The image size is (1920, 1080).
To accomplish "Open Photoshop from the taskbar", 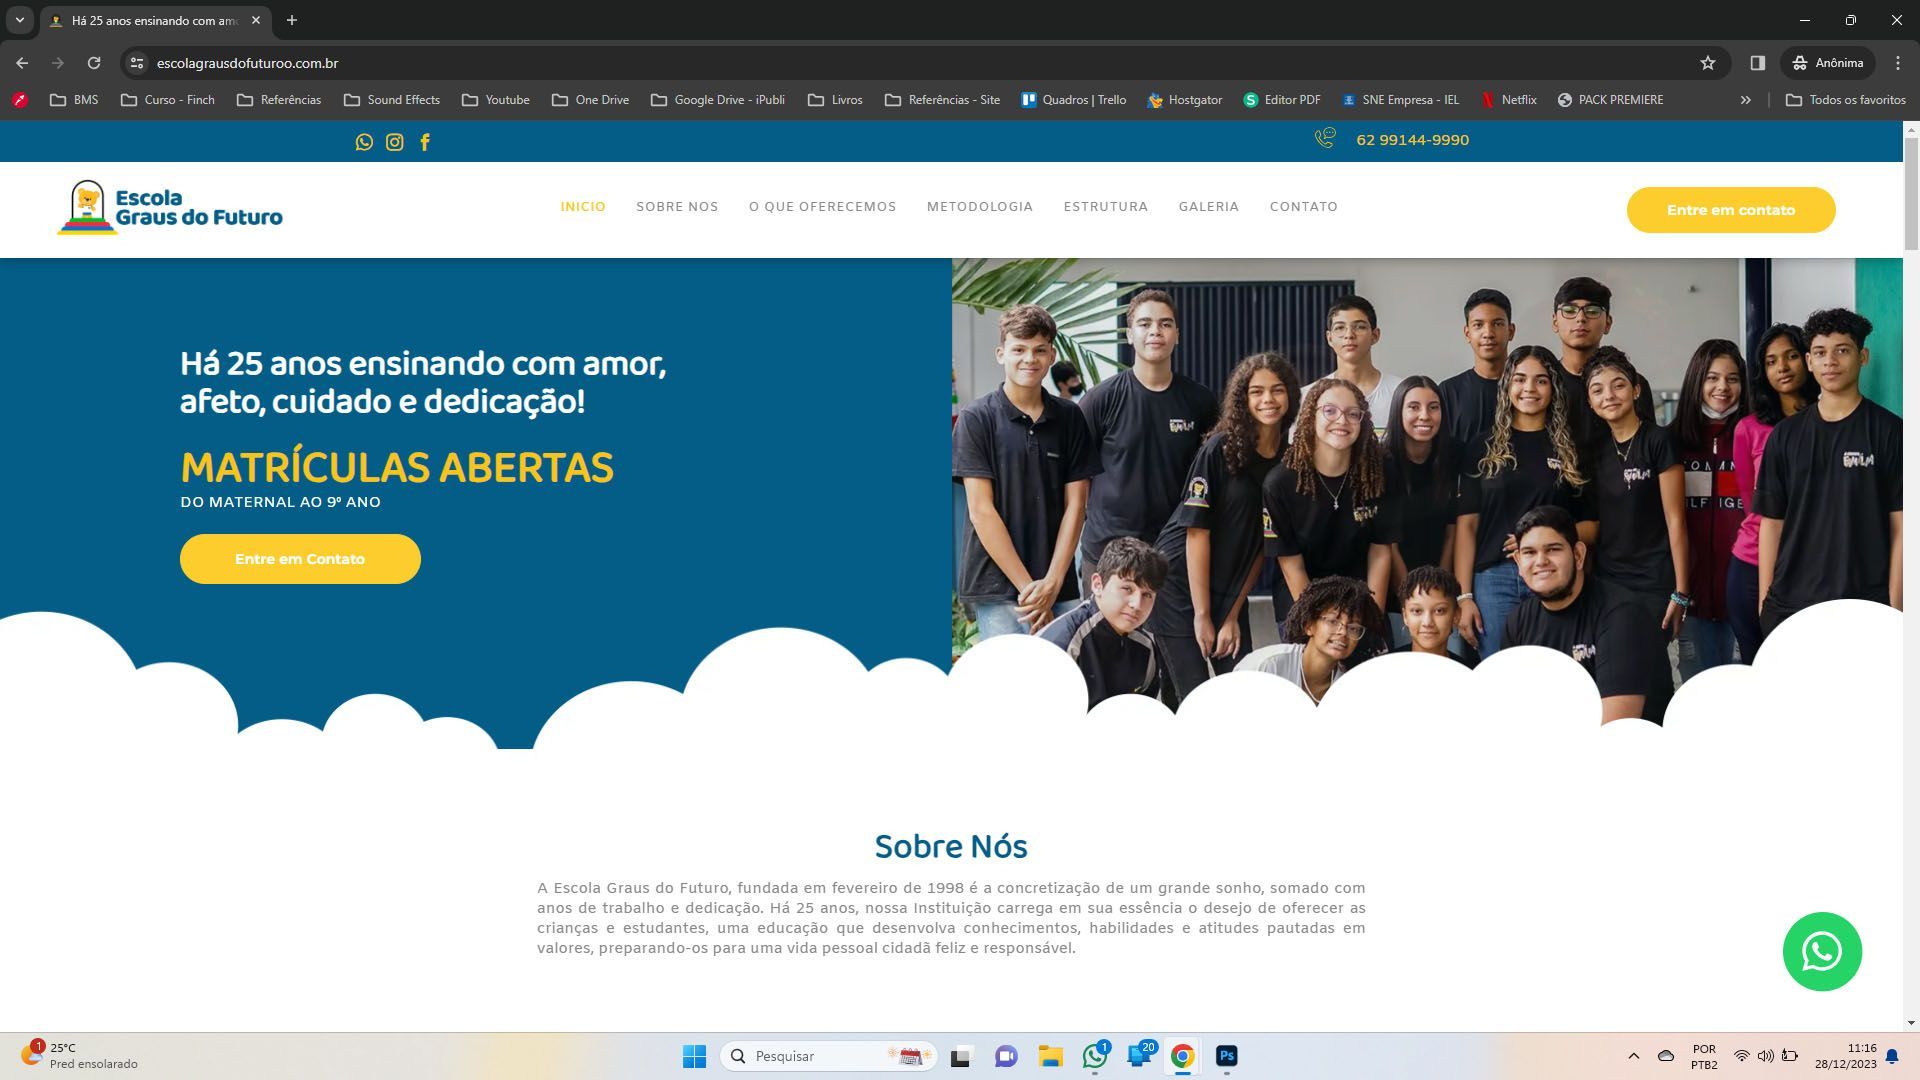I will [x=1226, y=1056].
